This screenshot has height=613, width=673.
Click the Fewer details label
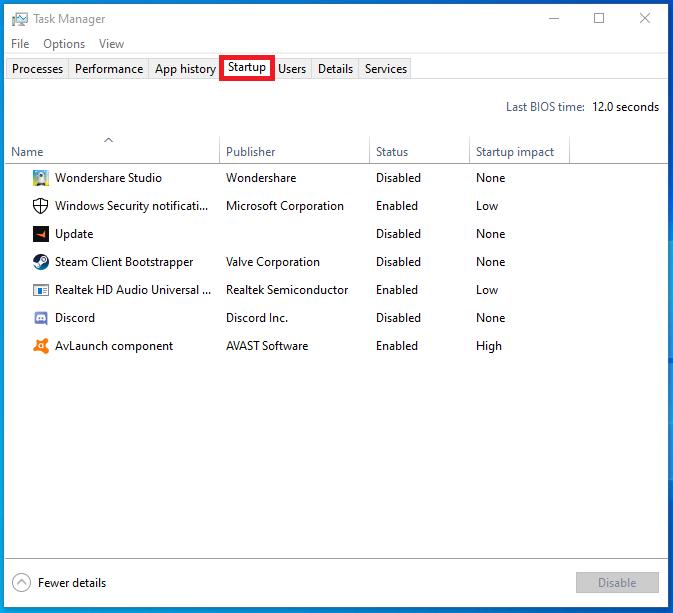tap(72, 583)
